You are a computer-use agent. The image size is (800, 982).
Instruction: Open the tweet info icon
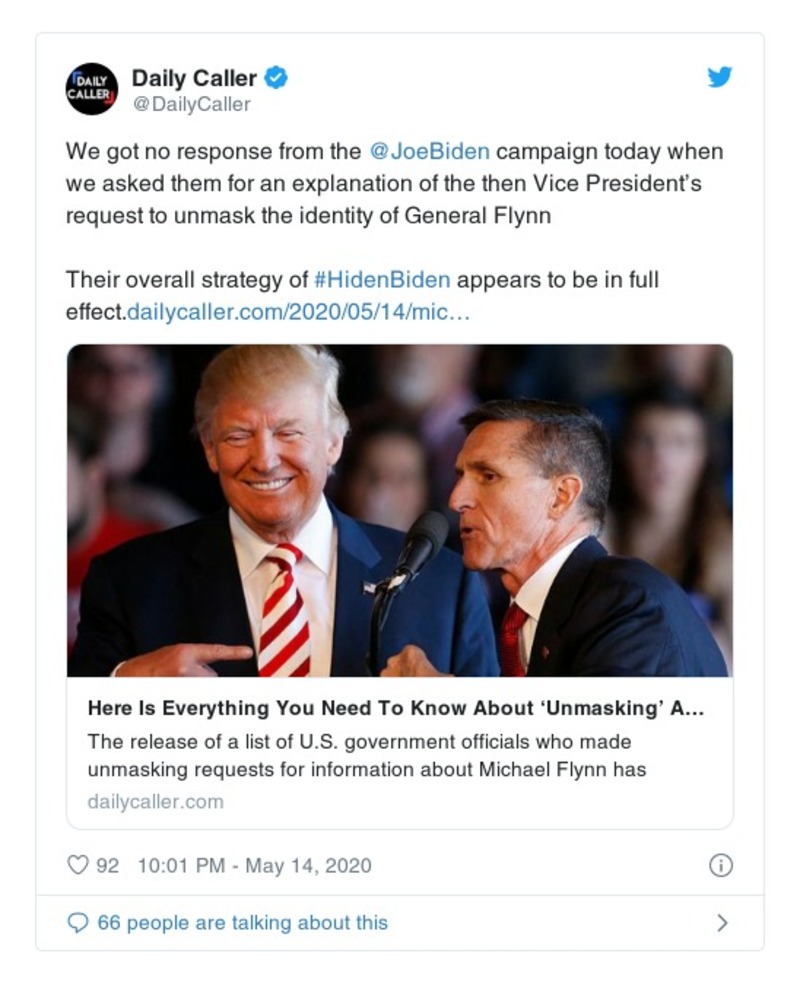click(723, 861)
